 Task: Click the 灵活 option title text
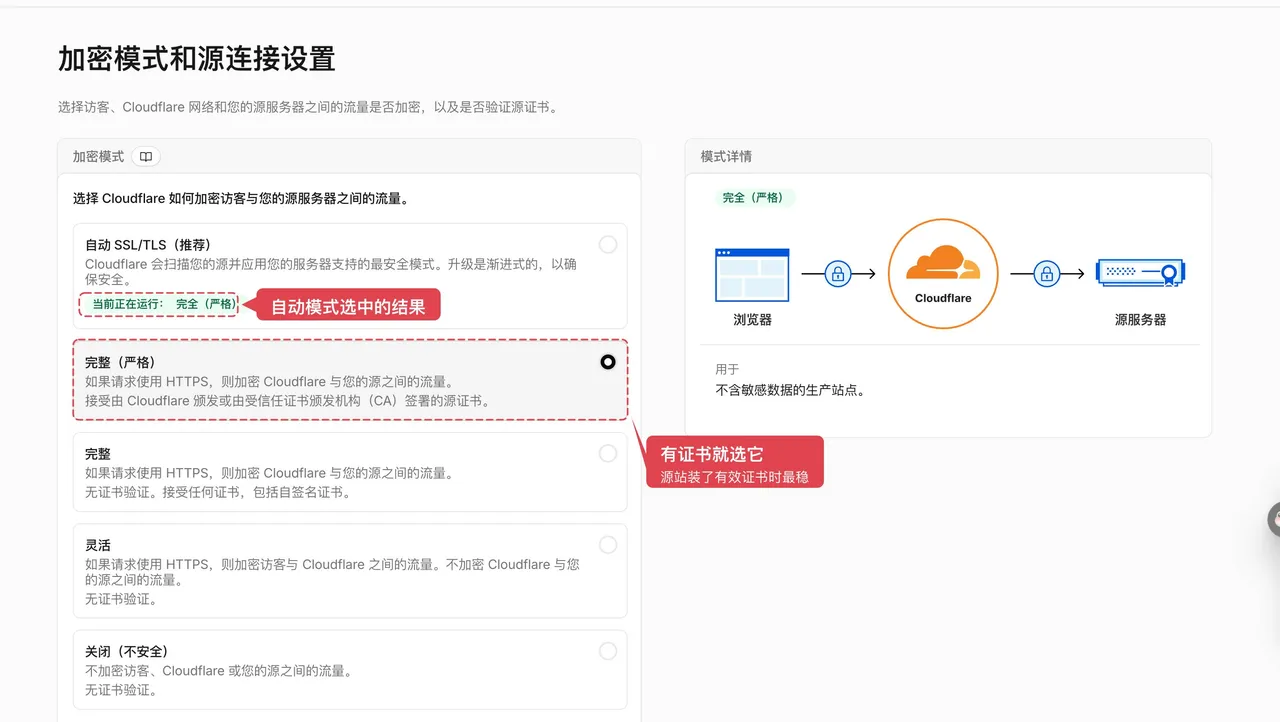[98, 545]
